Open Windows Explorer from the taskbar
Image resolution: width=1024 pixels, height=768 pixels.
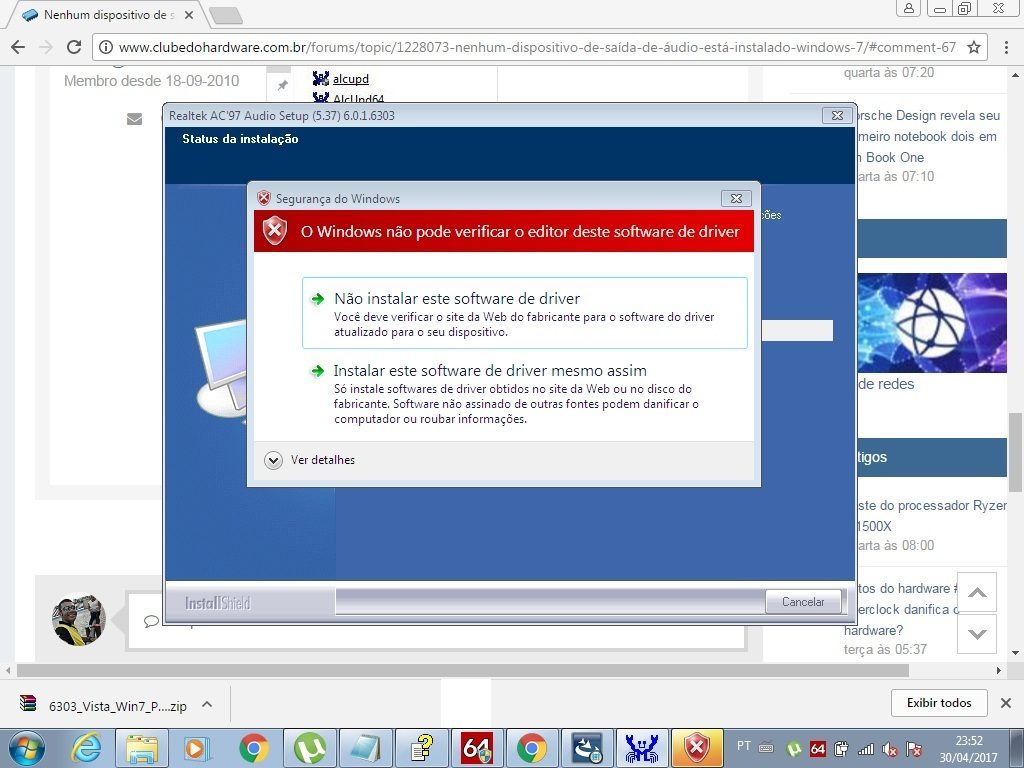(x=142, y=748)
